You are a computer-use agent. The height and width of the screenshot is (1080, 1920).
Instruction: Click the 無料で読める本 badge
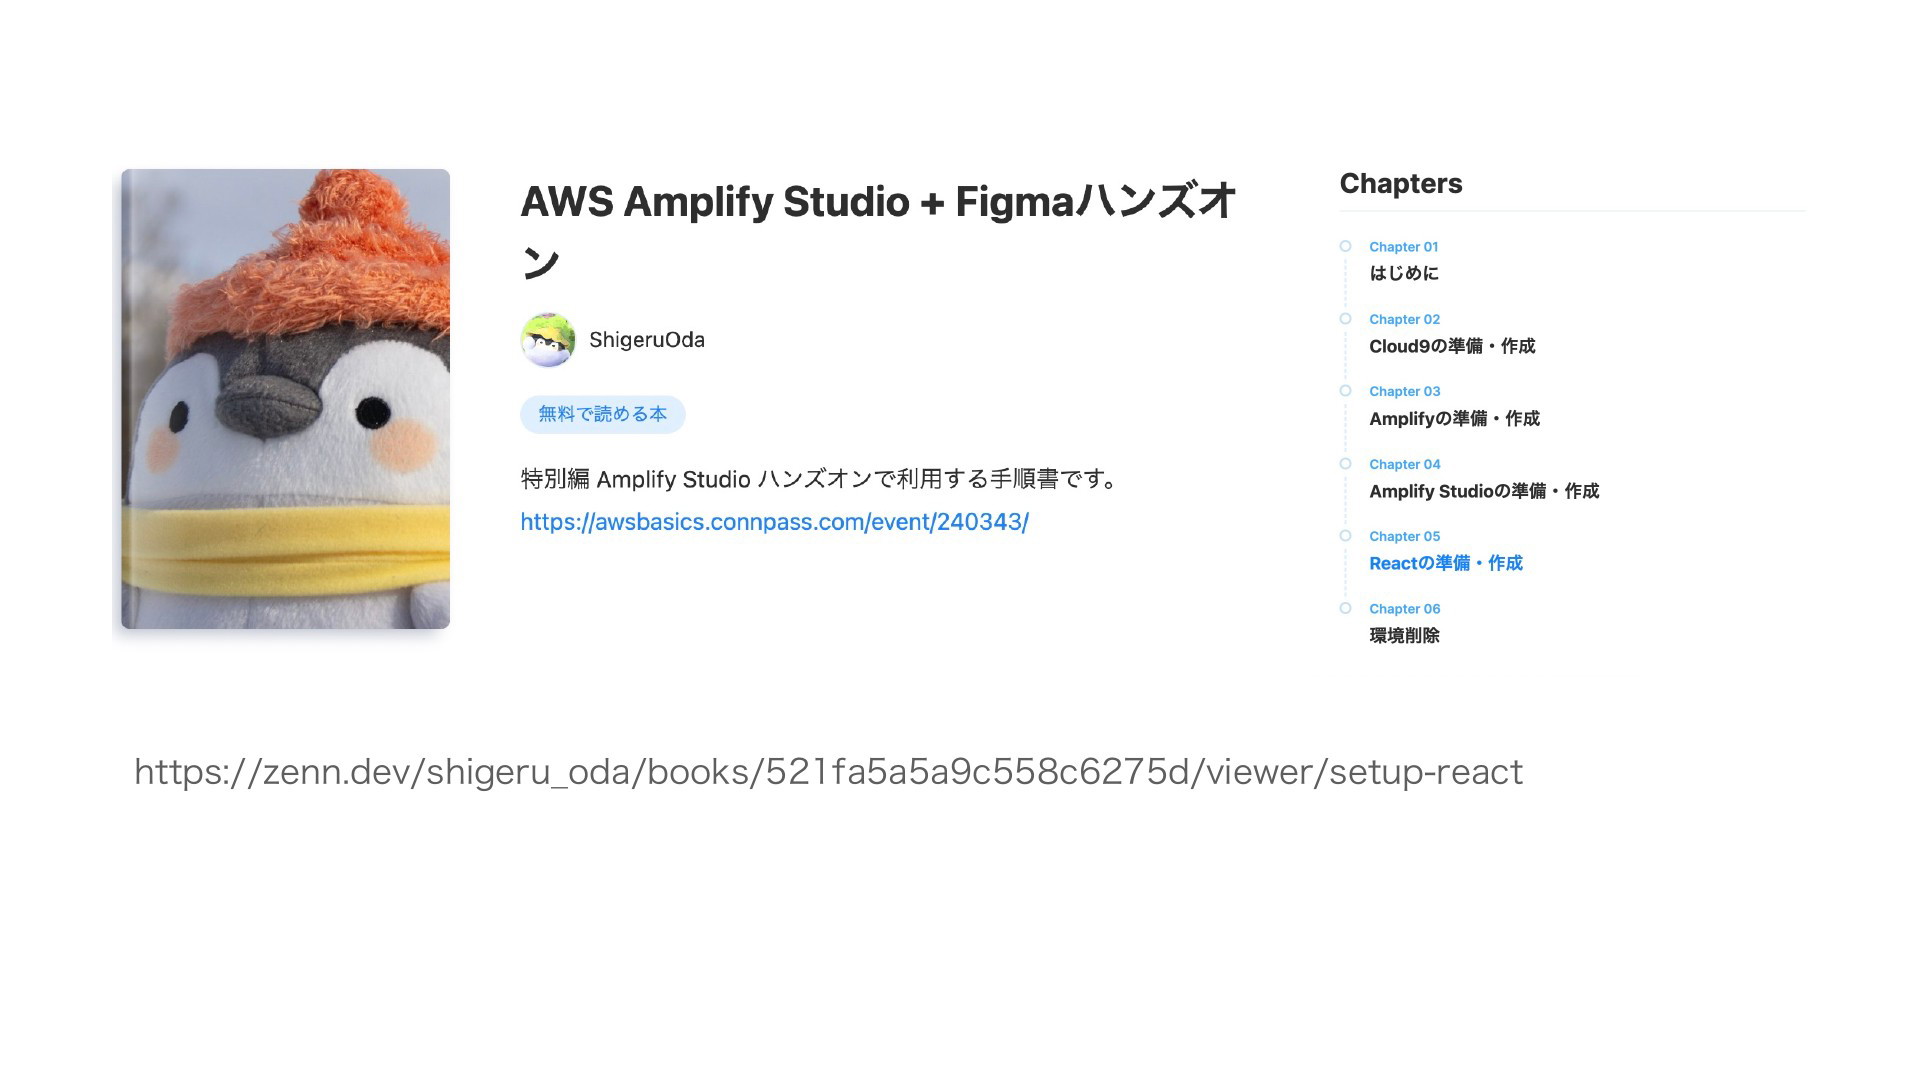click(x=603, y=414)
